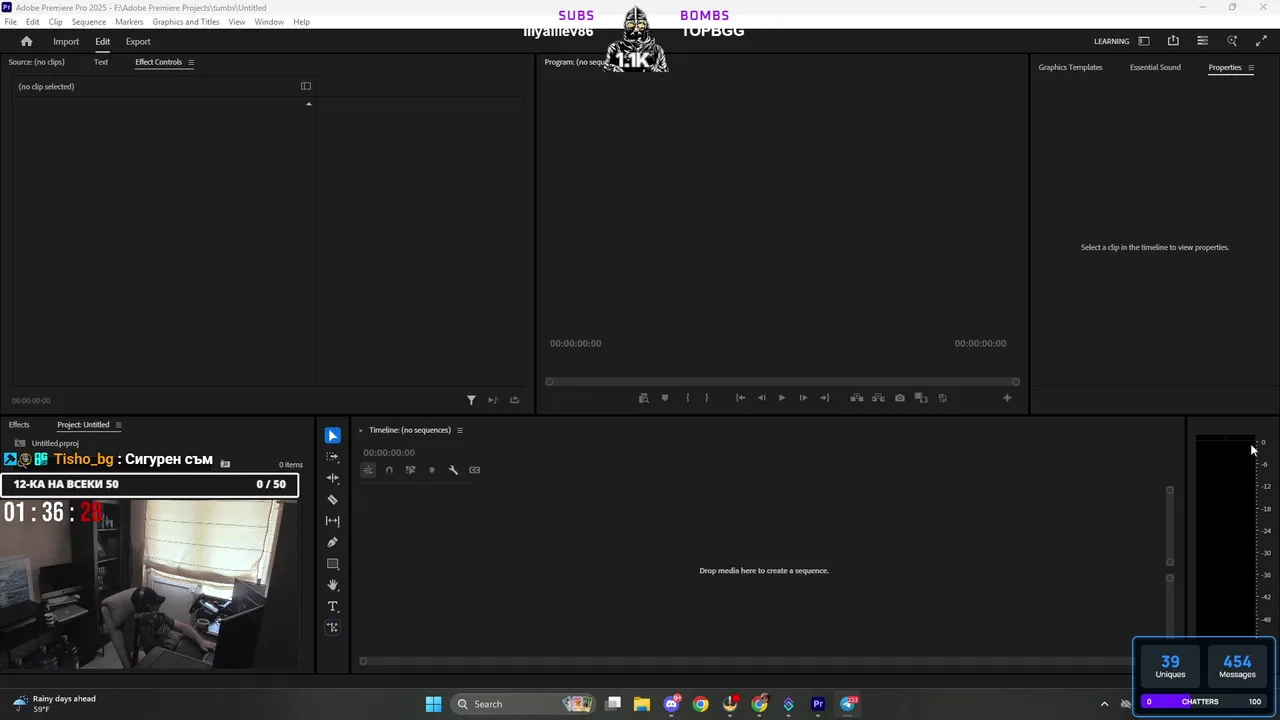1280x720 pixels.
Task: Open Quick Export share icon
Action: pos(1173,41)
